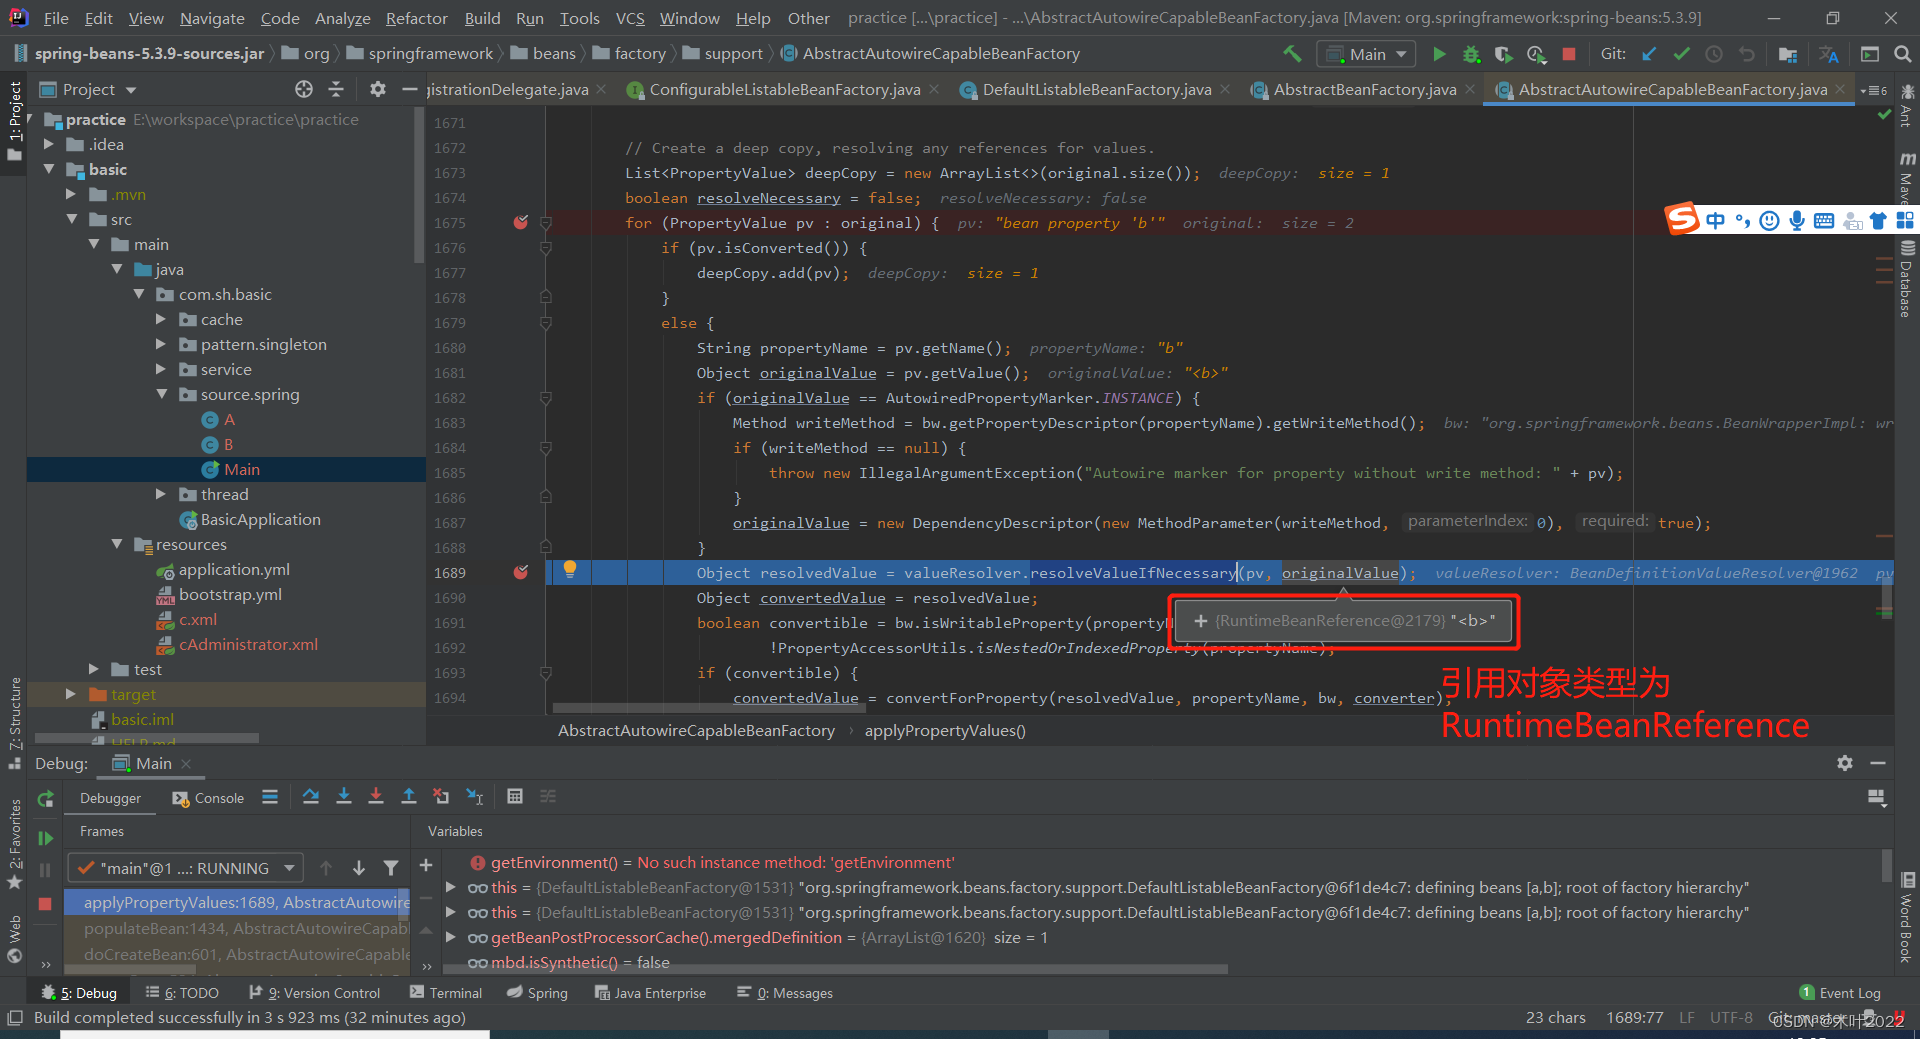Open the VCS menu
The image size is (1920, 1039).
point(630,18)
